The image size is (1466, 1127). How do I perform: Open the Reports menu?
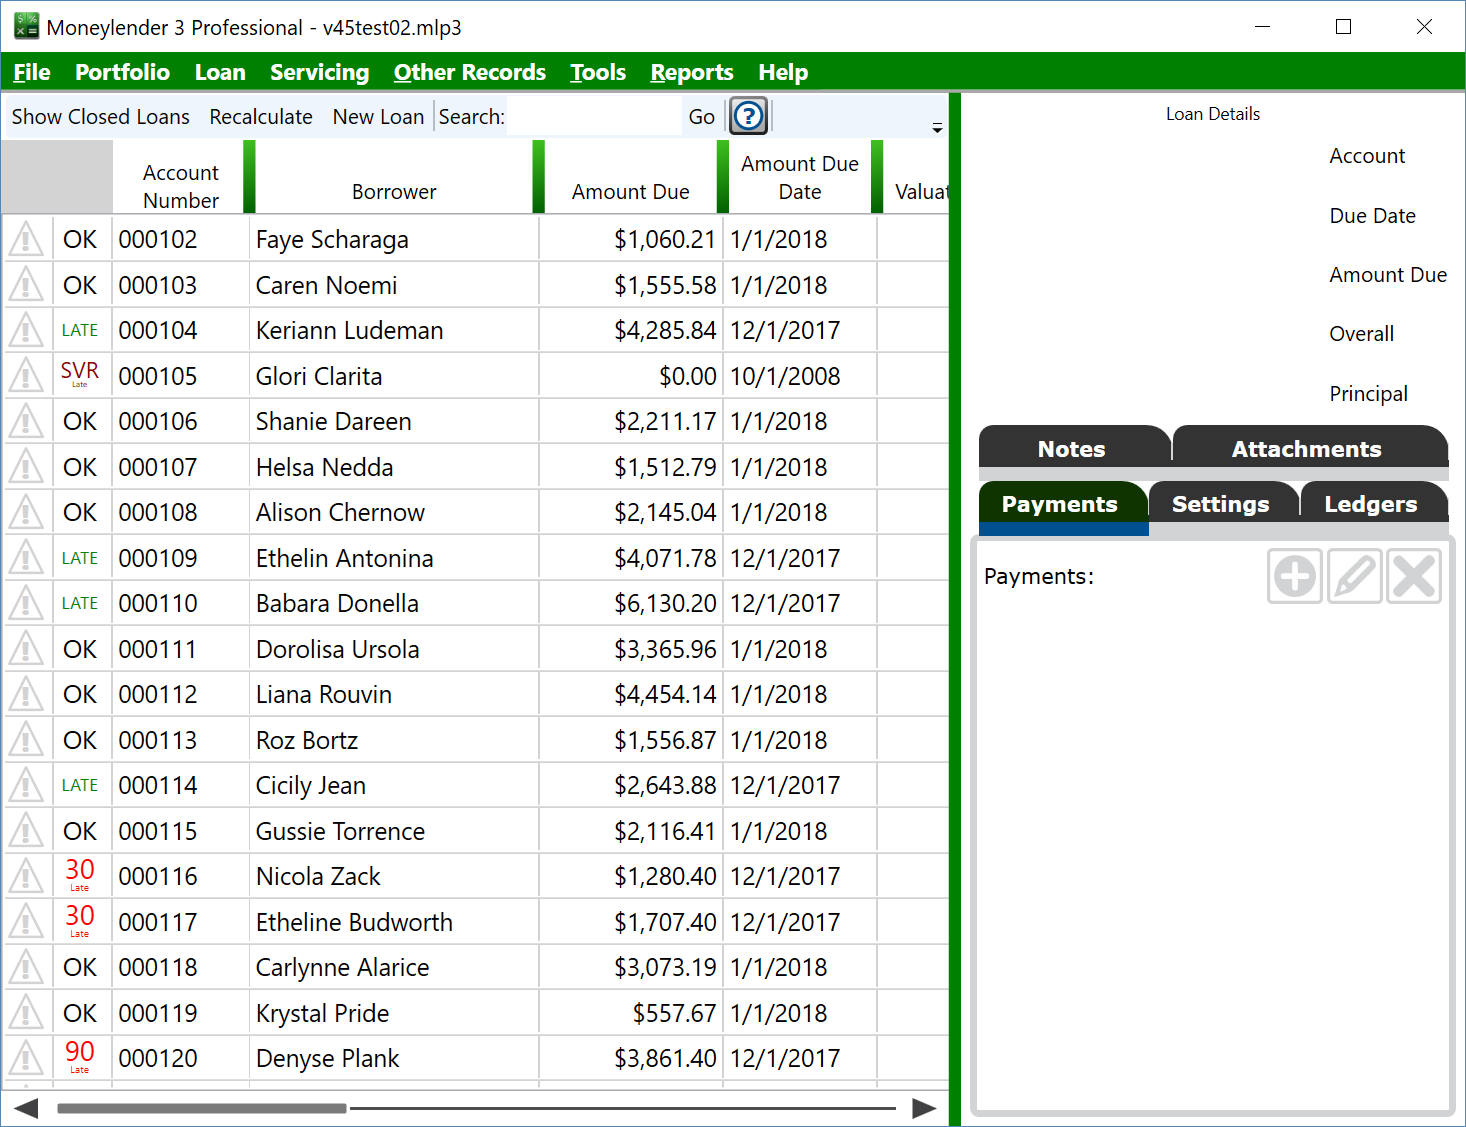[692, 72]
